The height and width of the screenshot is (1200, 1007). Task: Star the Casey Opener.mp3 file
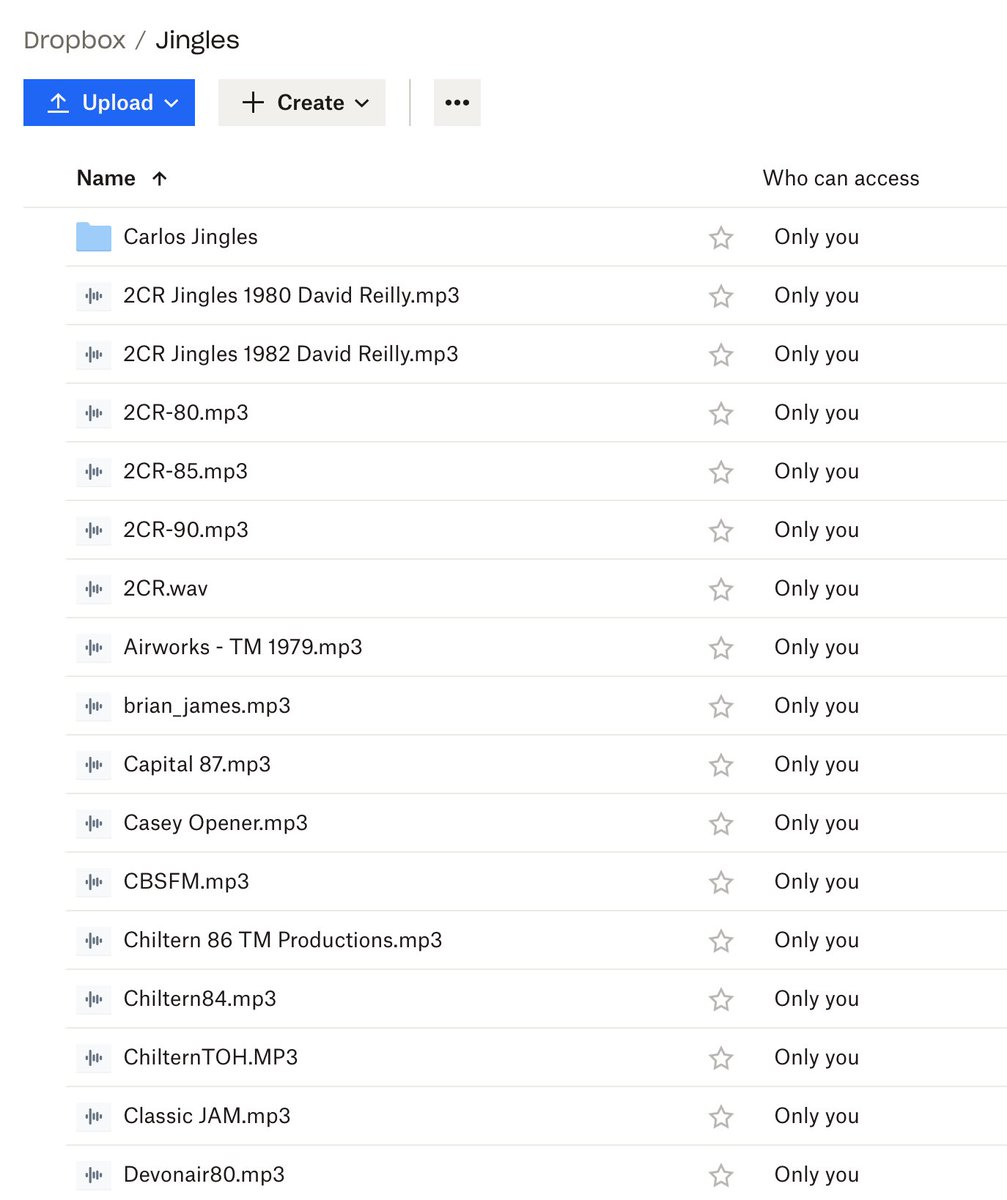click(x=721, y=823)
